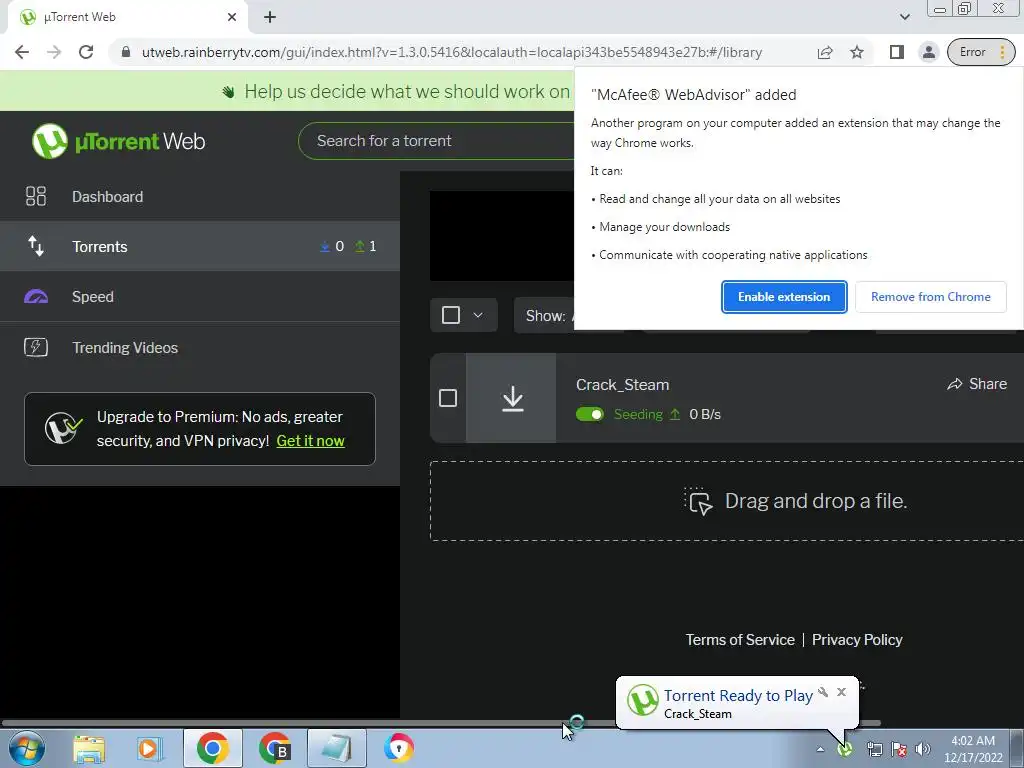Go to Trending Videos
The image size is (1024, 768).
[200, 347]
